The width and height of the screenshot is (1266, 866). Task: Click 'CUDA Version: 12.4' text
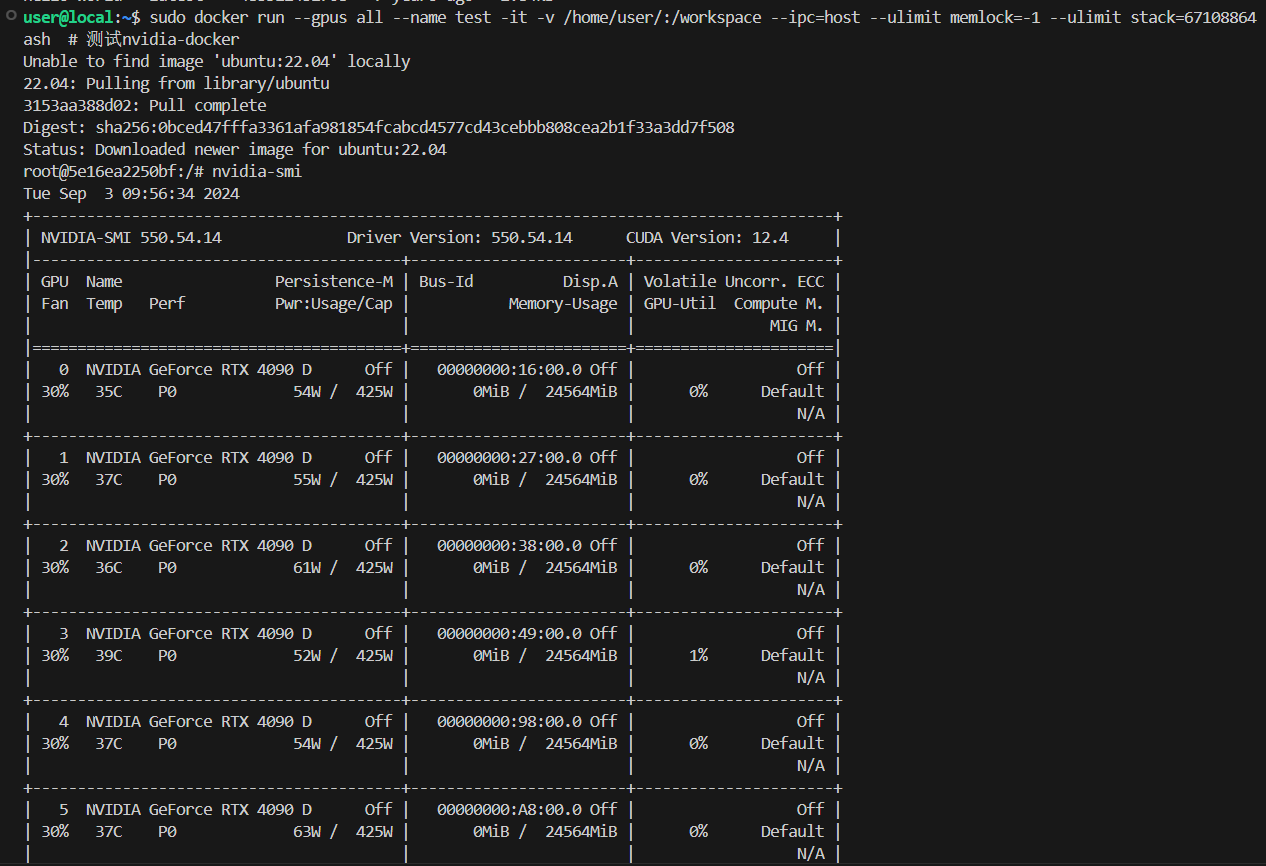707,238
